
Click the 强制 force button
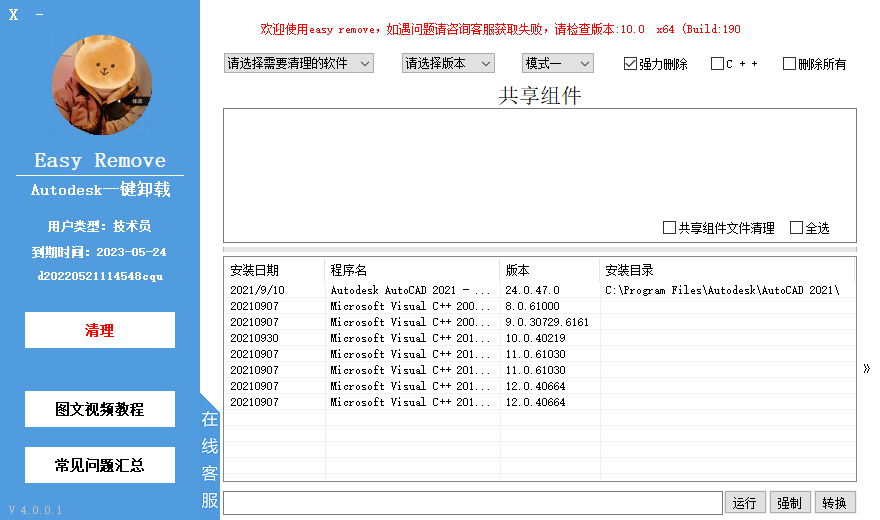point(790,503)
